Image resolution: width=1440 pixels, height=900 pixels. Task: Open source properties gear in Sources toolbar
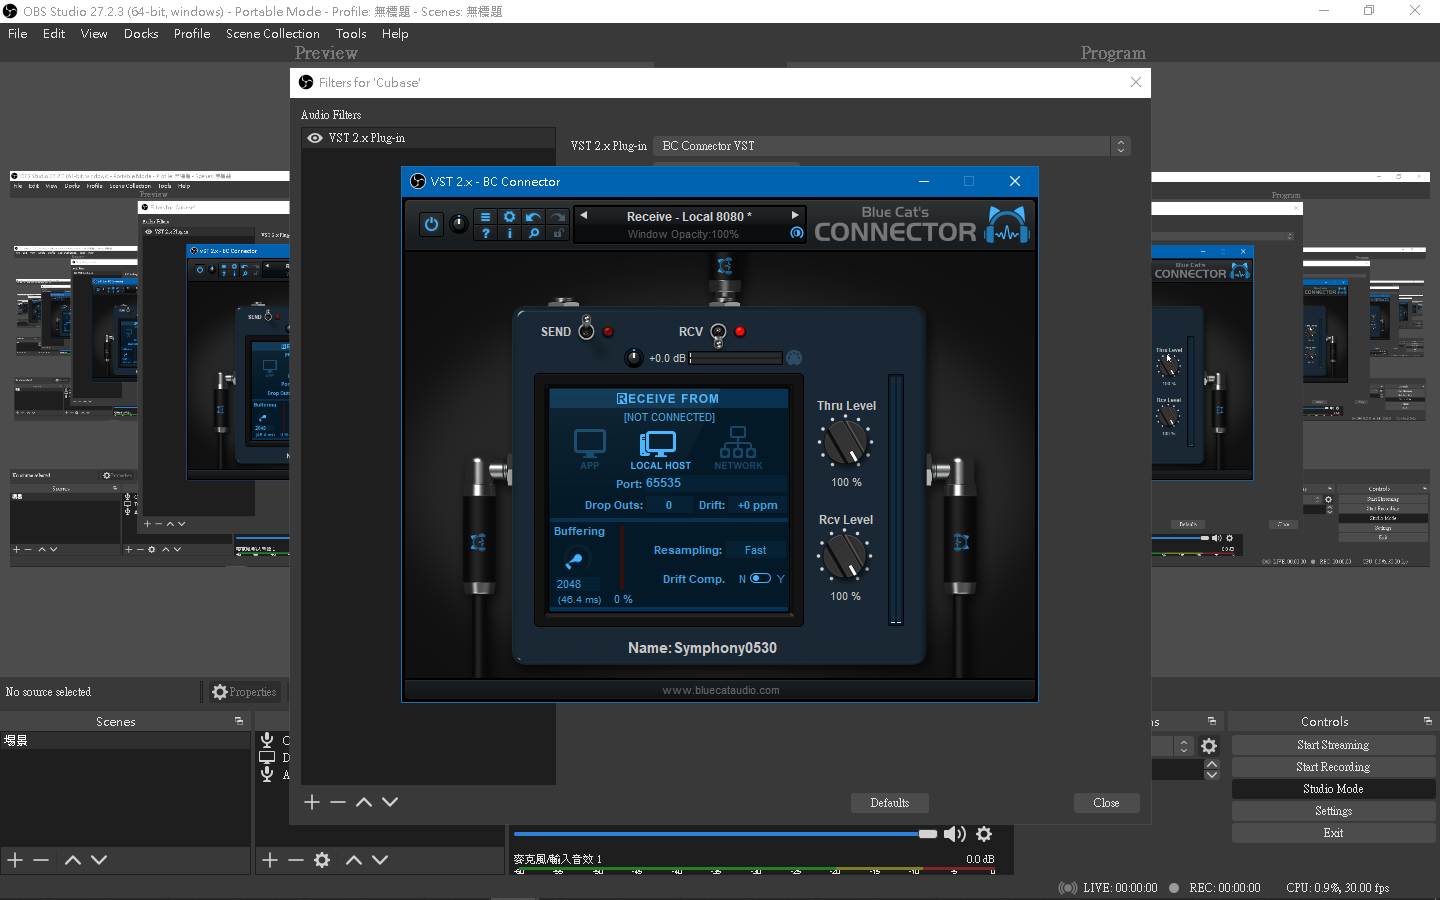(322, 860)
